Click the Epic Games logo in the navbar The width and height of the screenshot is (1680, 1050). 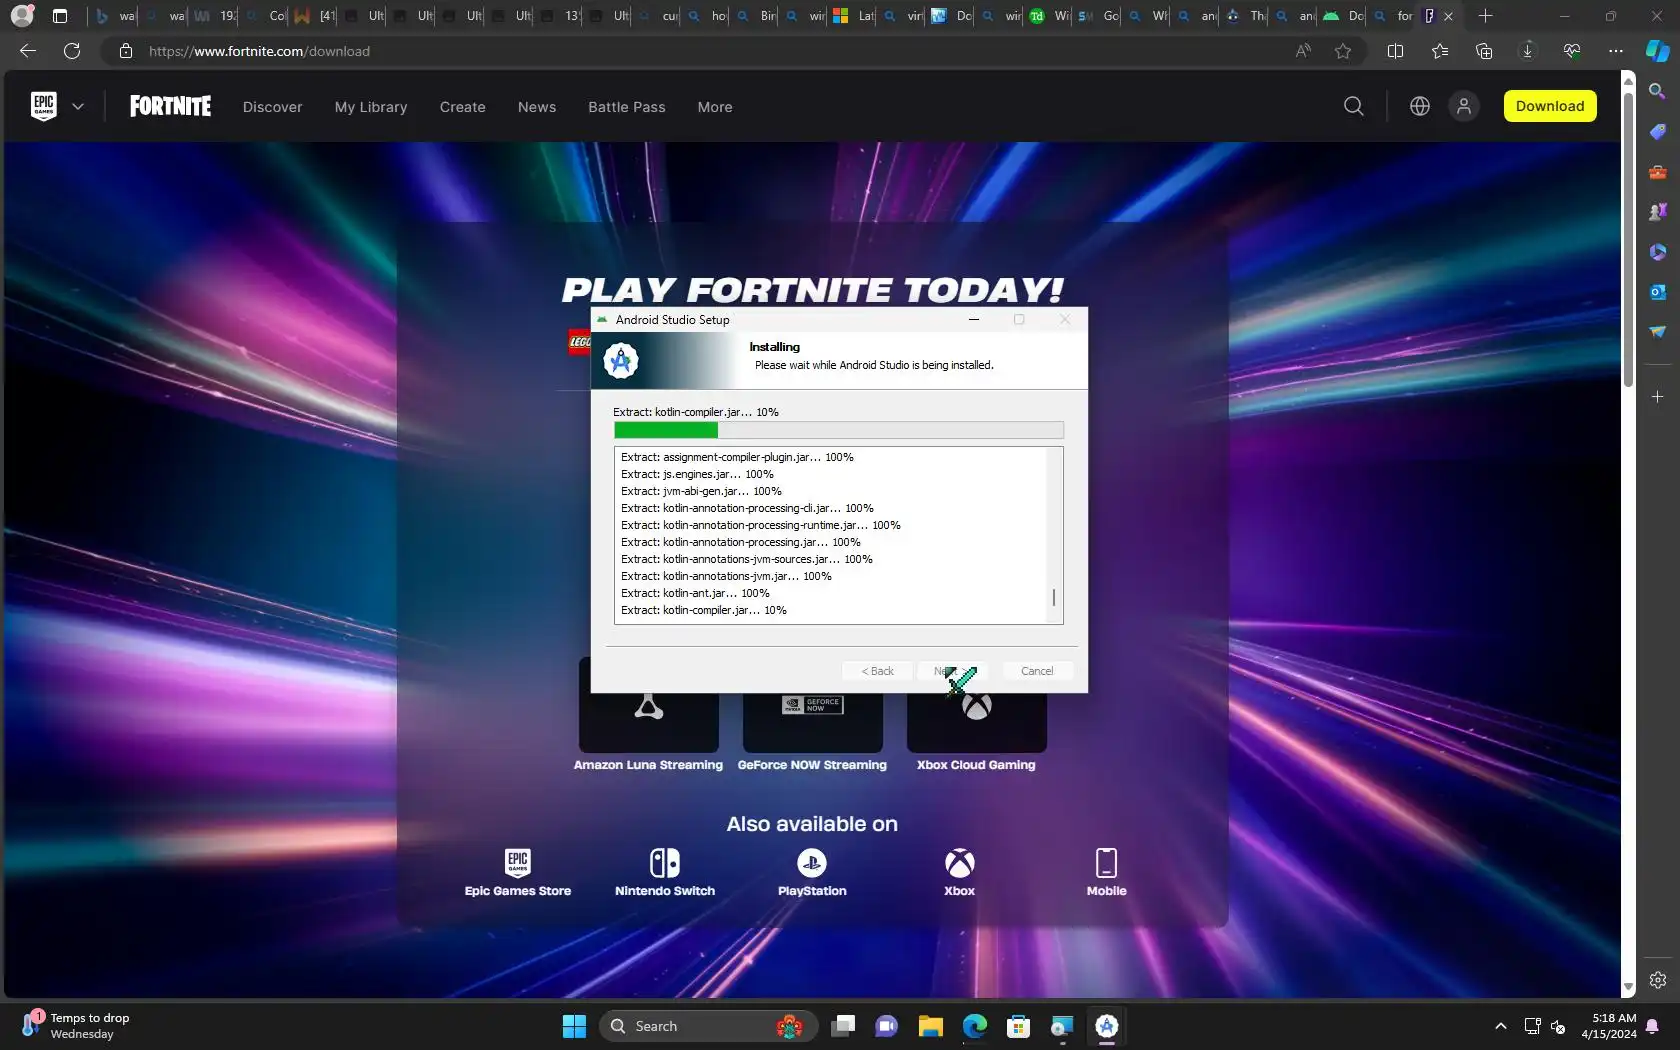tap(44, 106)
